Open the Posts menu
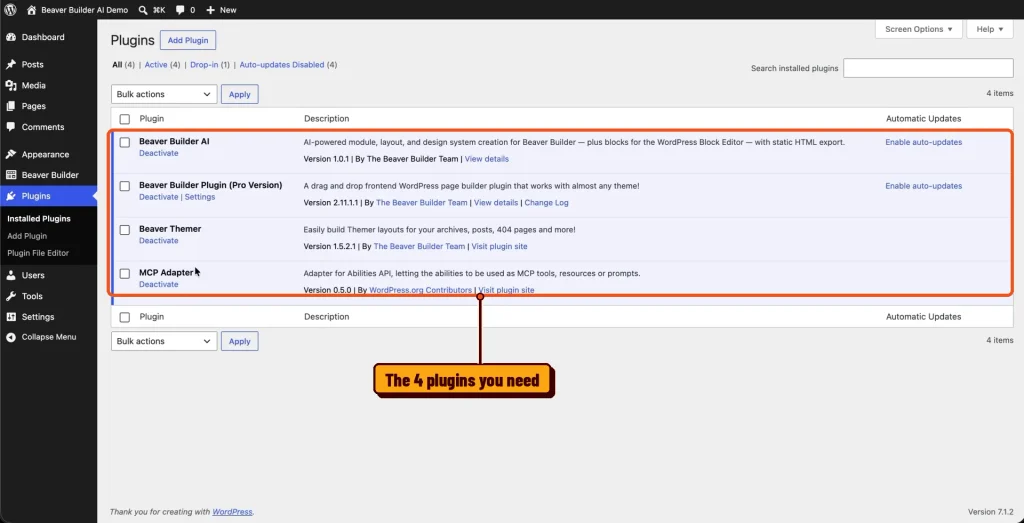The height and width of the screenshot is (523, 1024). [33, 65]
